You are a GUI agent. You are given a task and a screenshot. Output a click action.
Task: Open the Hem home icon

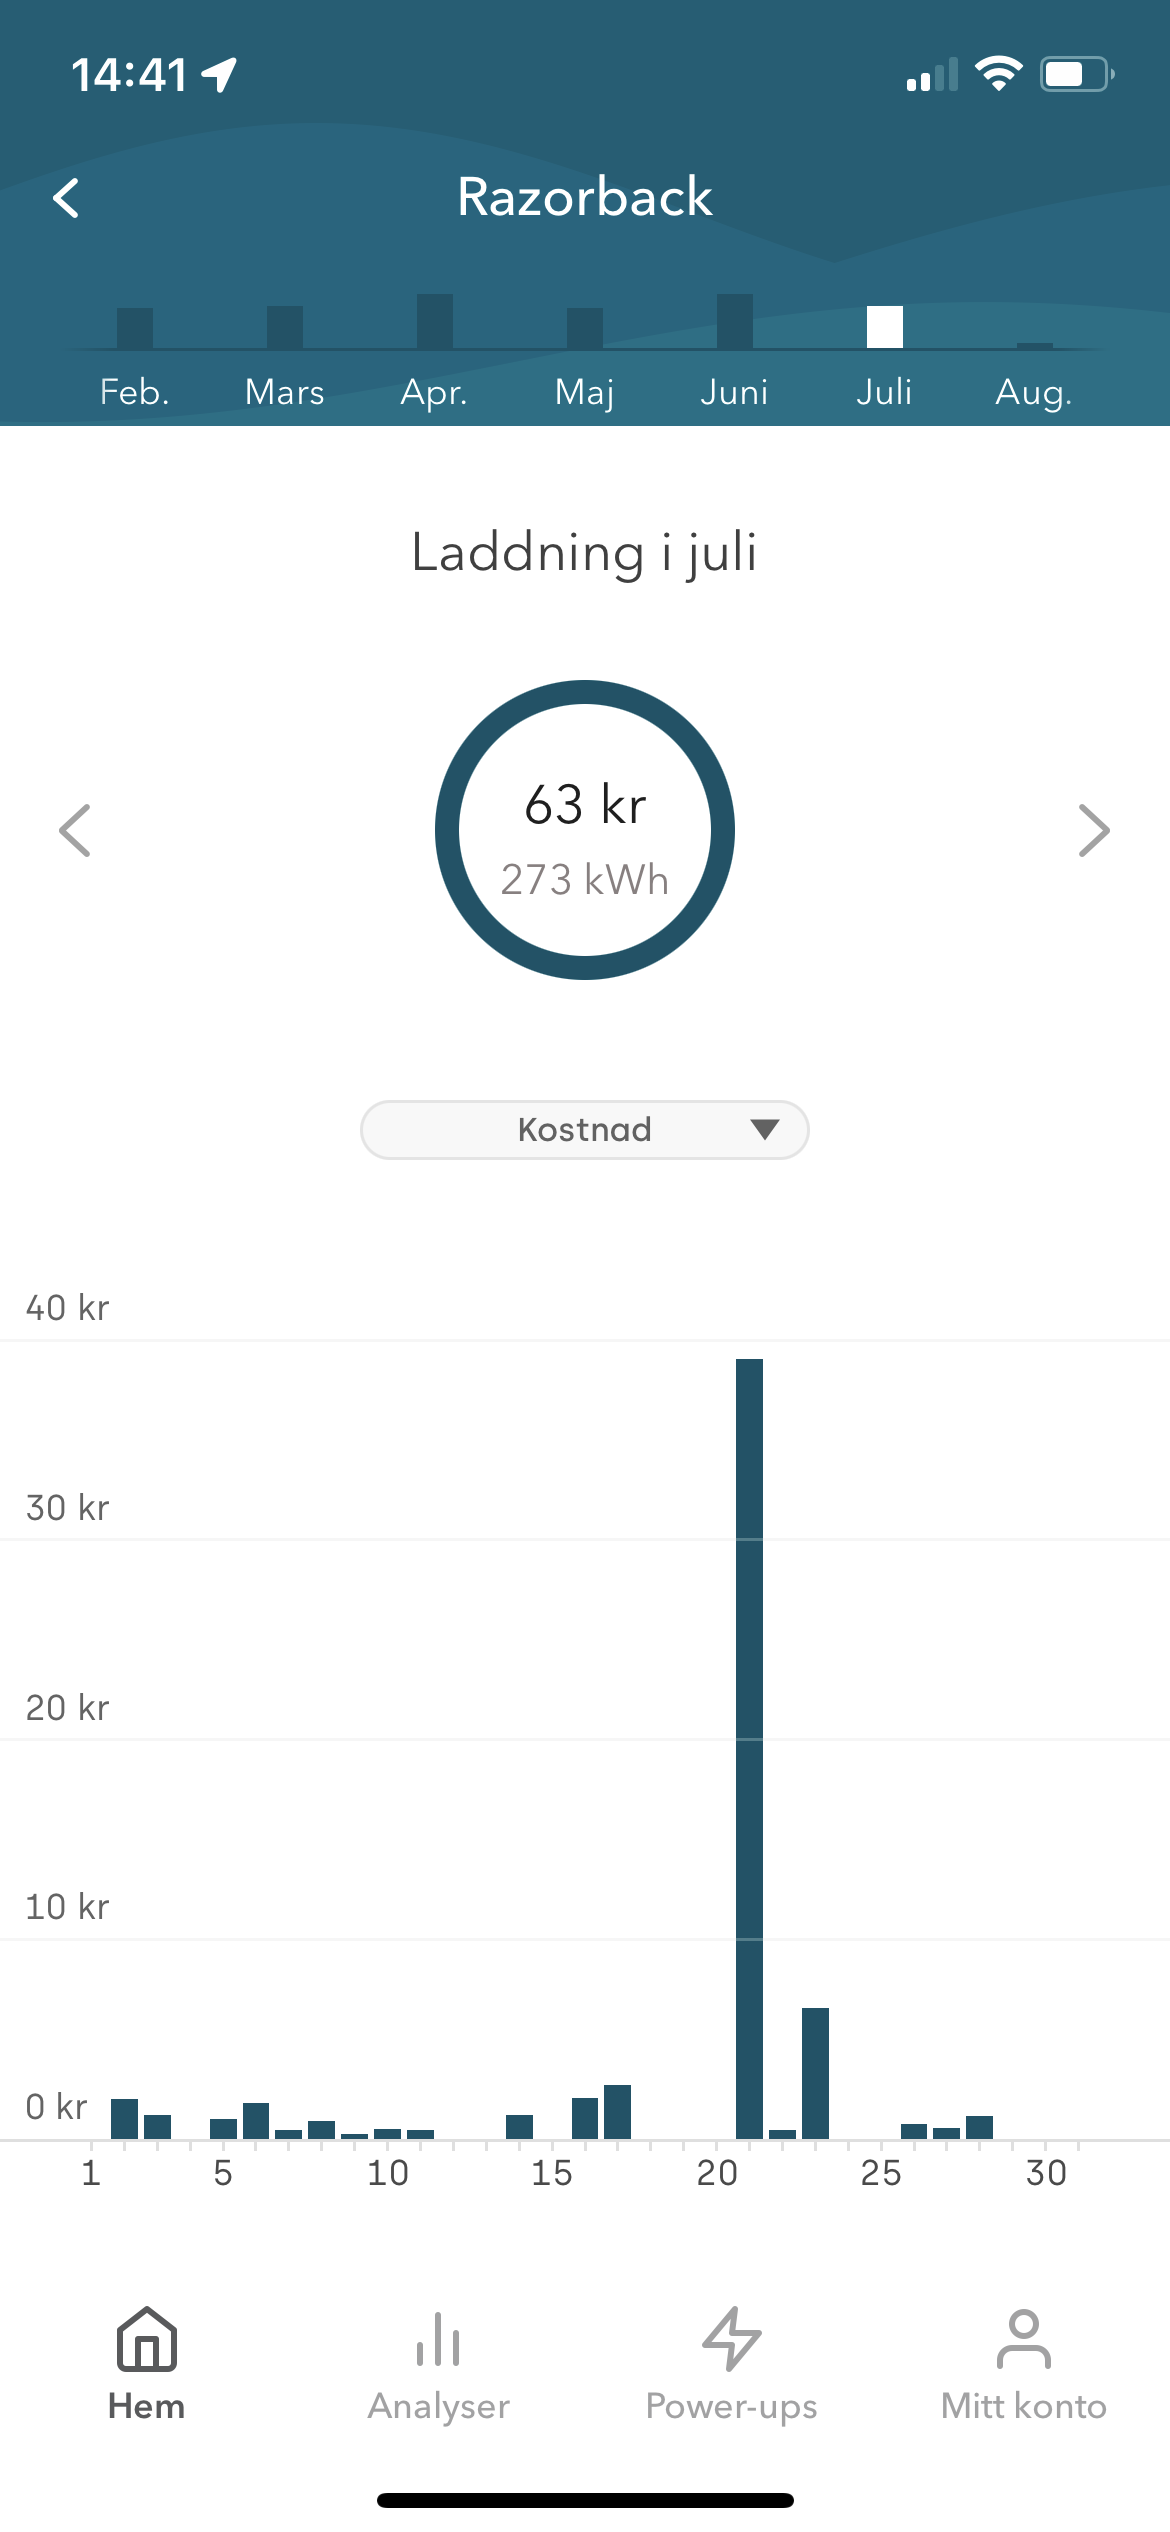(147, 2339)
